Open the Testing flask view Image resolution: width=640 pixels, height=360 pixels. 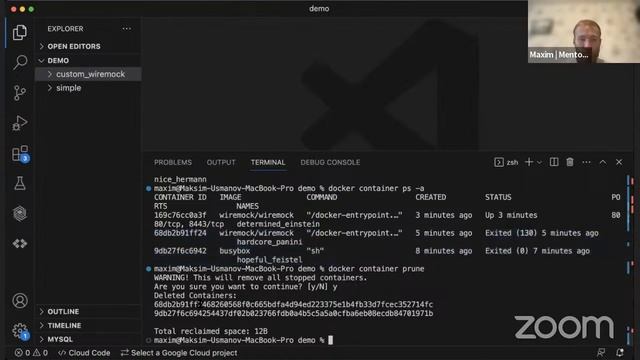pos(20,183)
